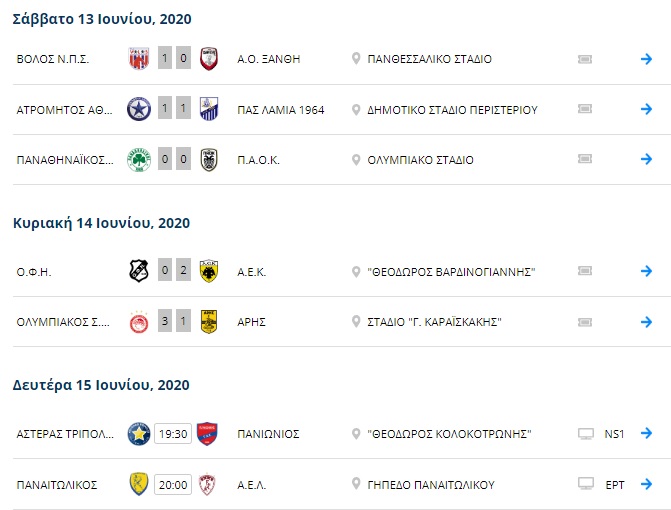Select the 20:00 kickoff time box

tap(173, 485)
